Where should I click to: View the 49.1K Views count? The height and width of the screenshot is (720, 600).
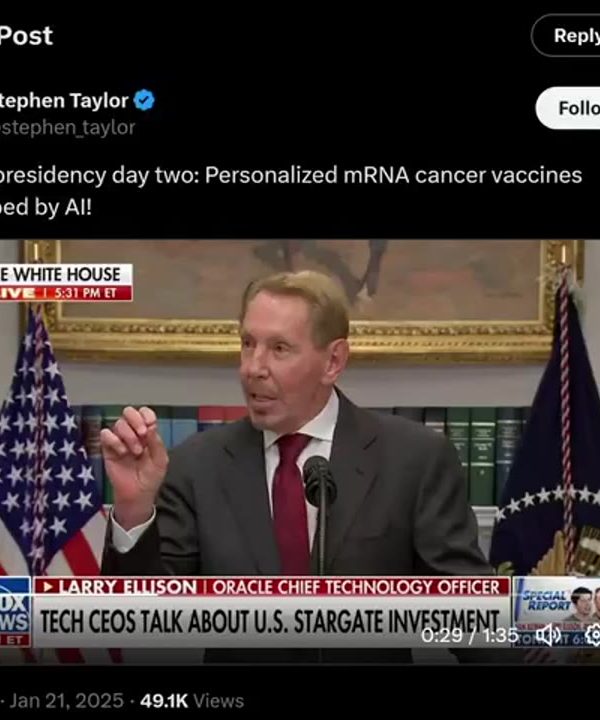(192, 701)
